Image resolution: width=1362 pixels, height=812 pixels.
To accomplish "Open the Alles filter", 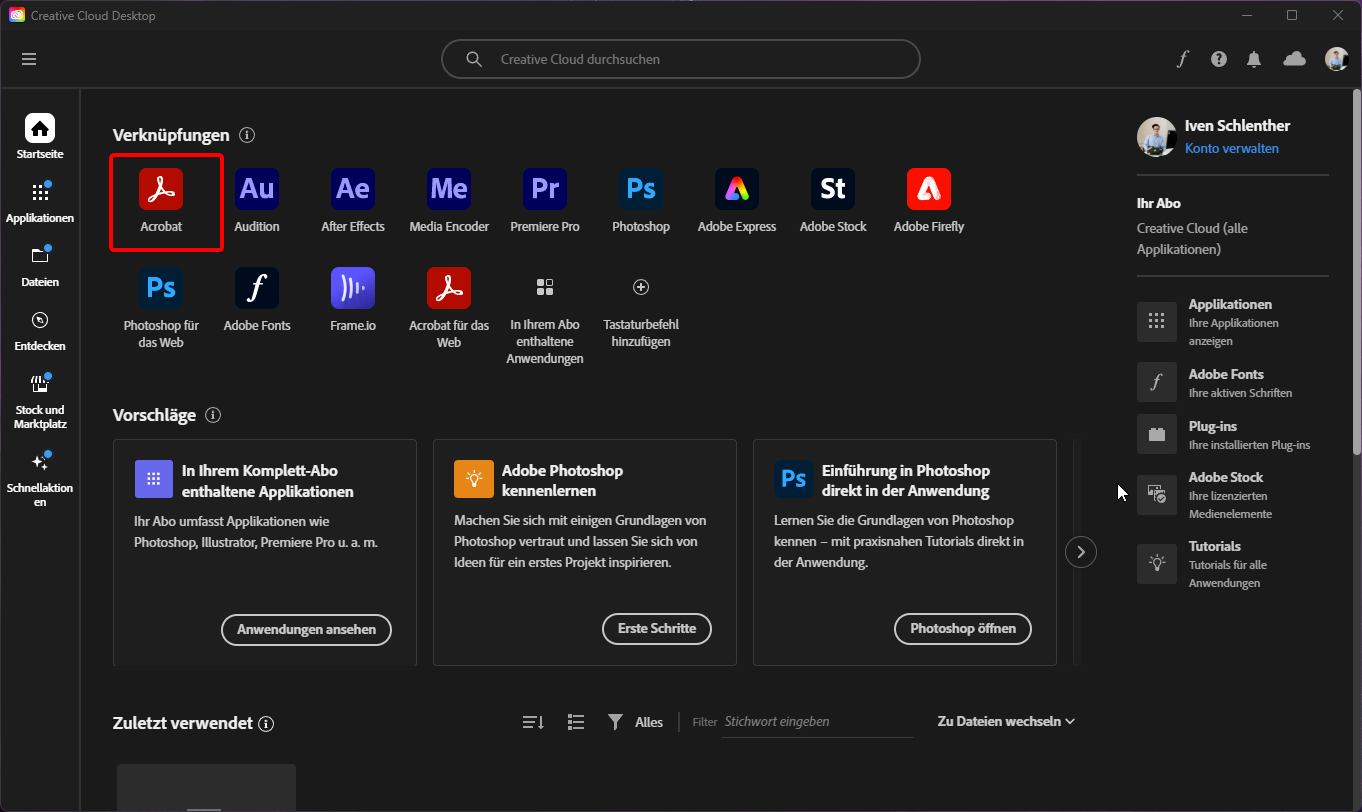I will point(636,722).
